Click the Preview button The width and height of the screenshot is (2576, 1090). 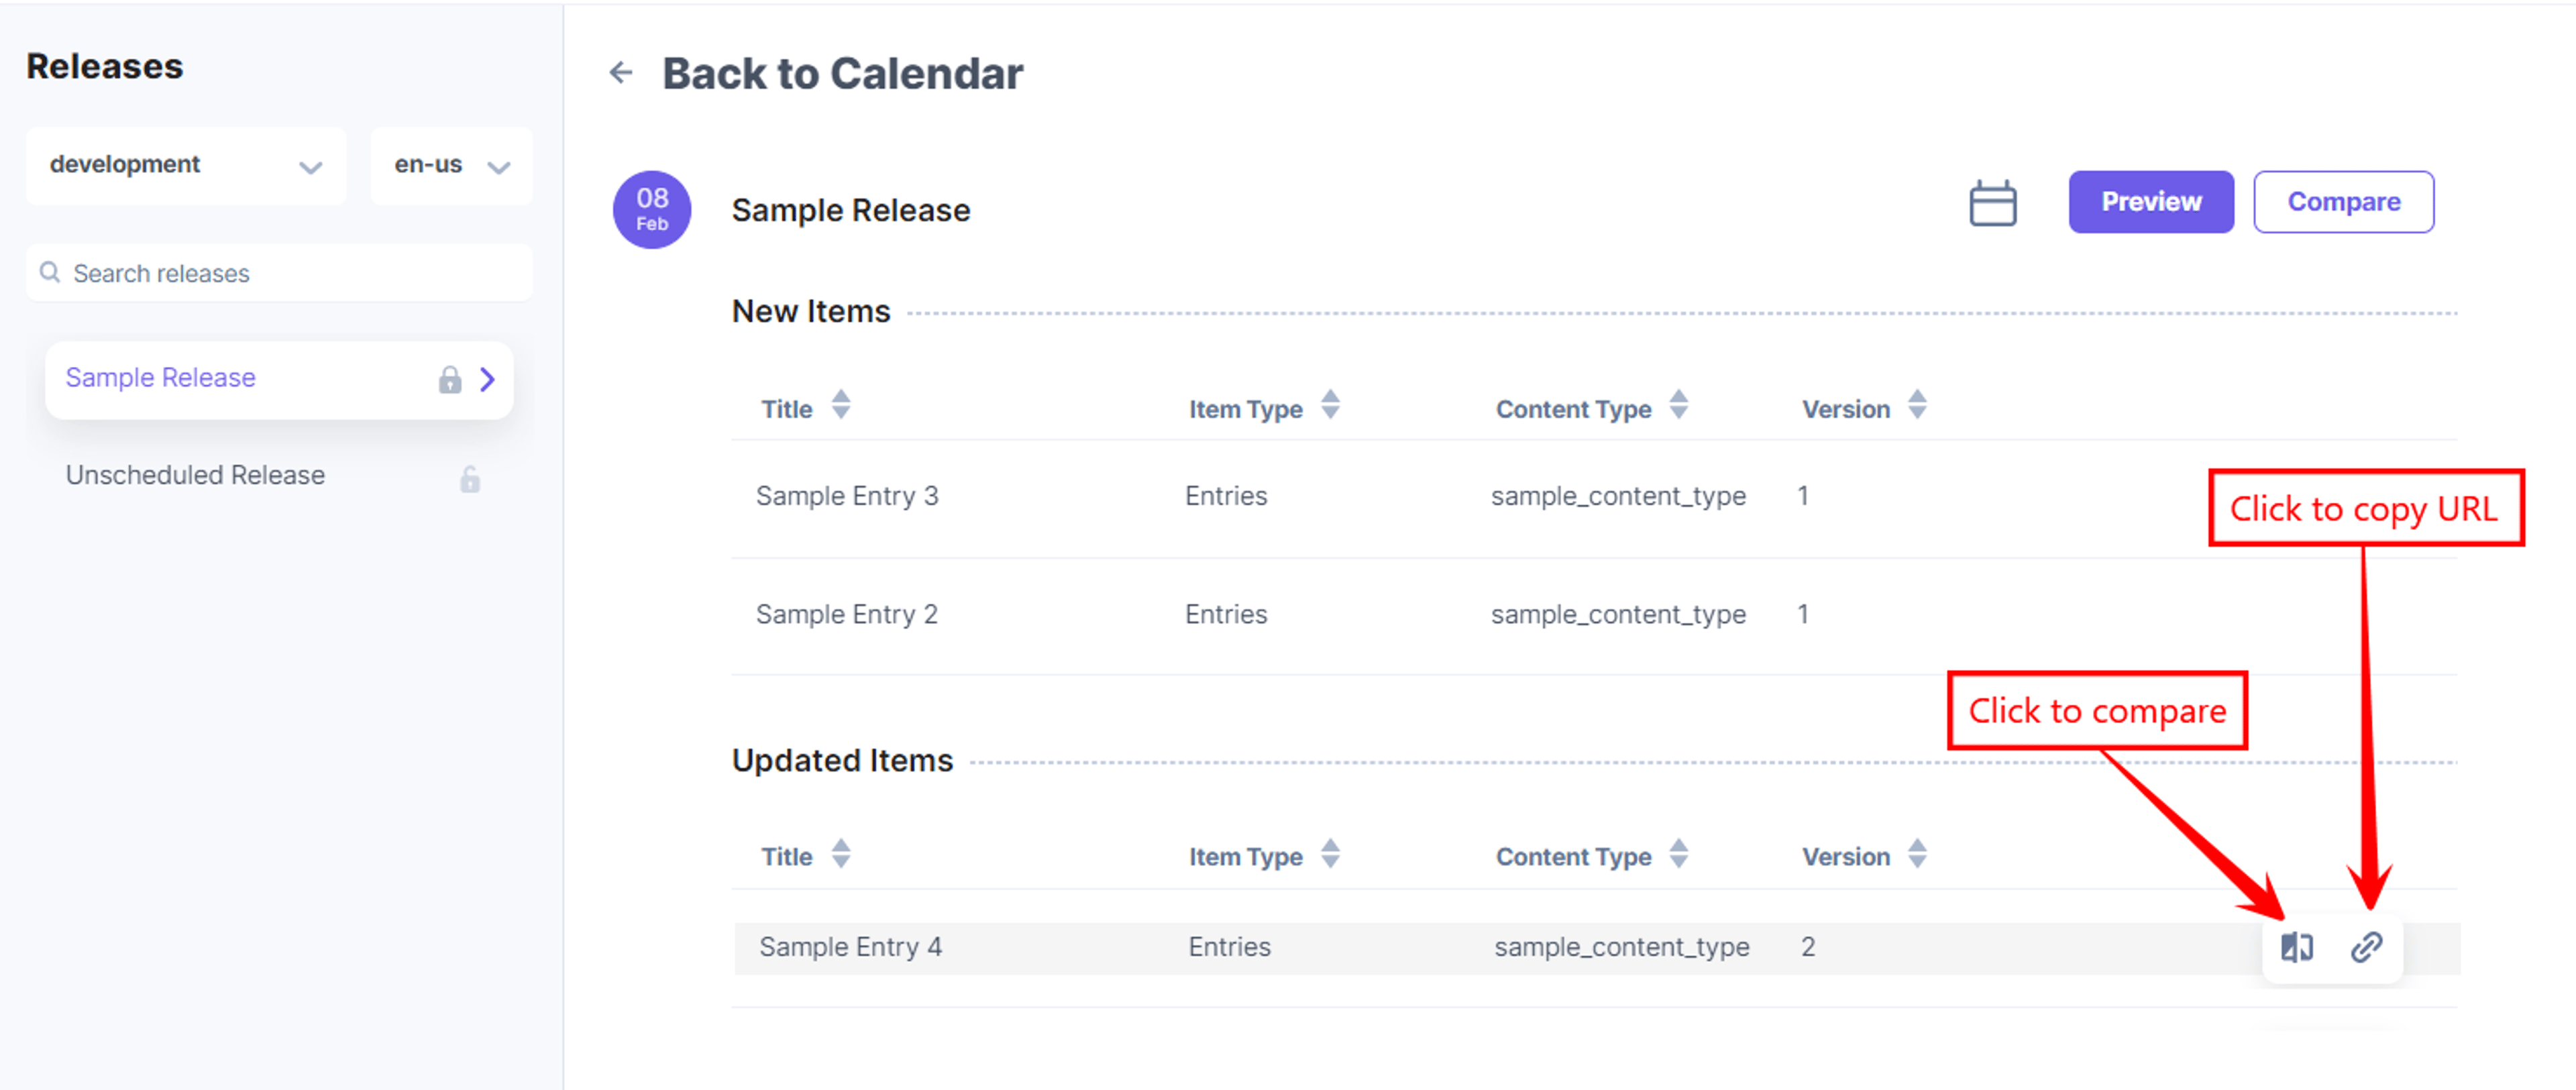coord(2151,202)
